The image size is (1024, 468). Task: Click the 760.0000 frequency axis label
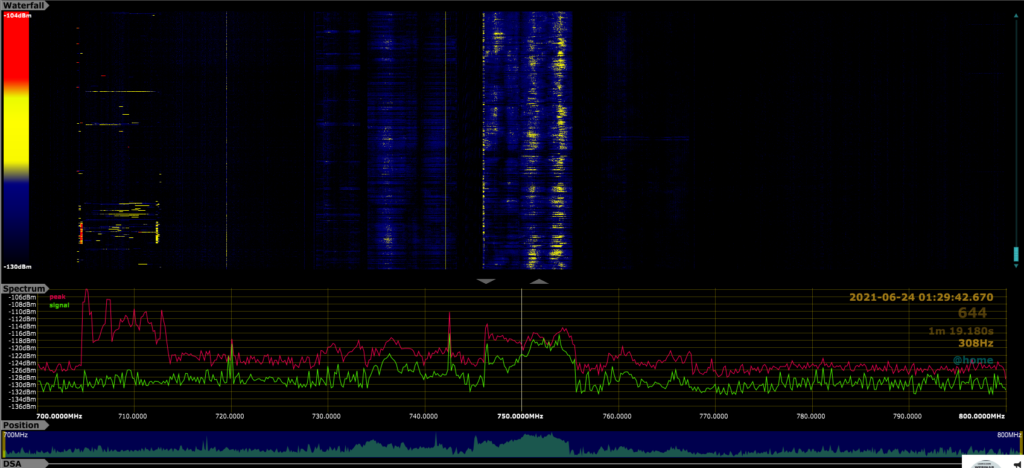coord(616,416)
